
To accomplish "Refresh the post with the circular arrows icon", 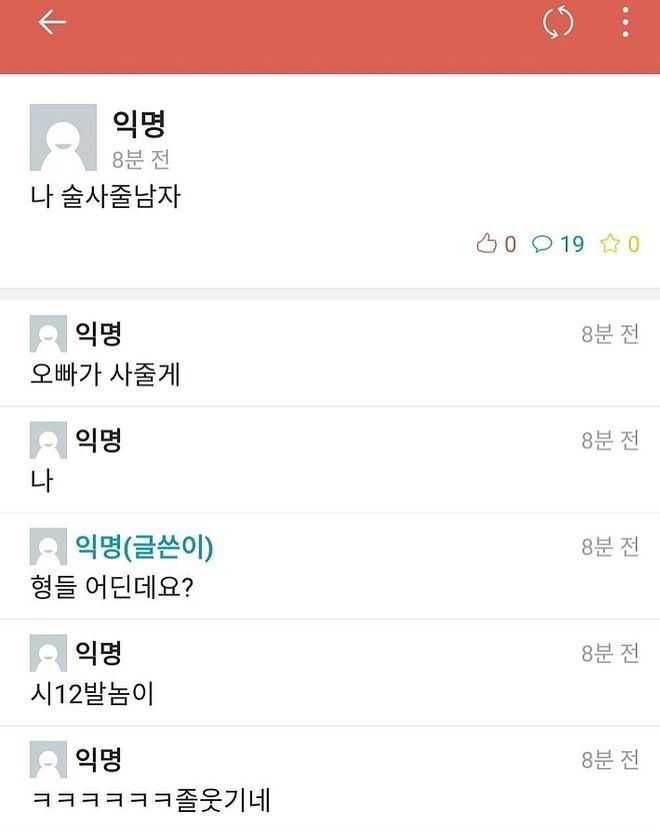I will [x=558, y=22].
